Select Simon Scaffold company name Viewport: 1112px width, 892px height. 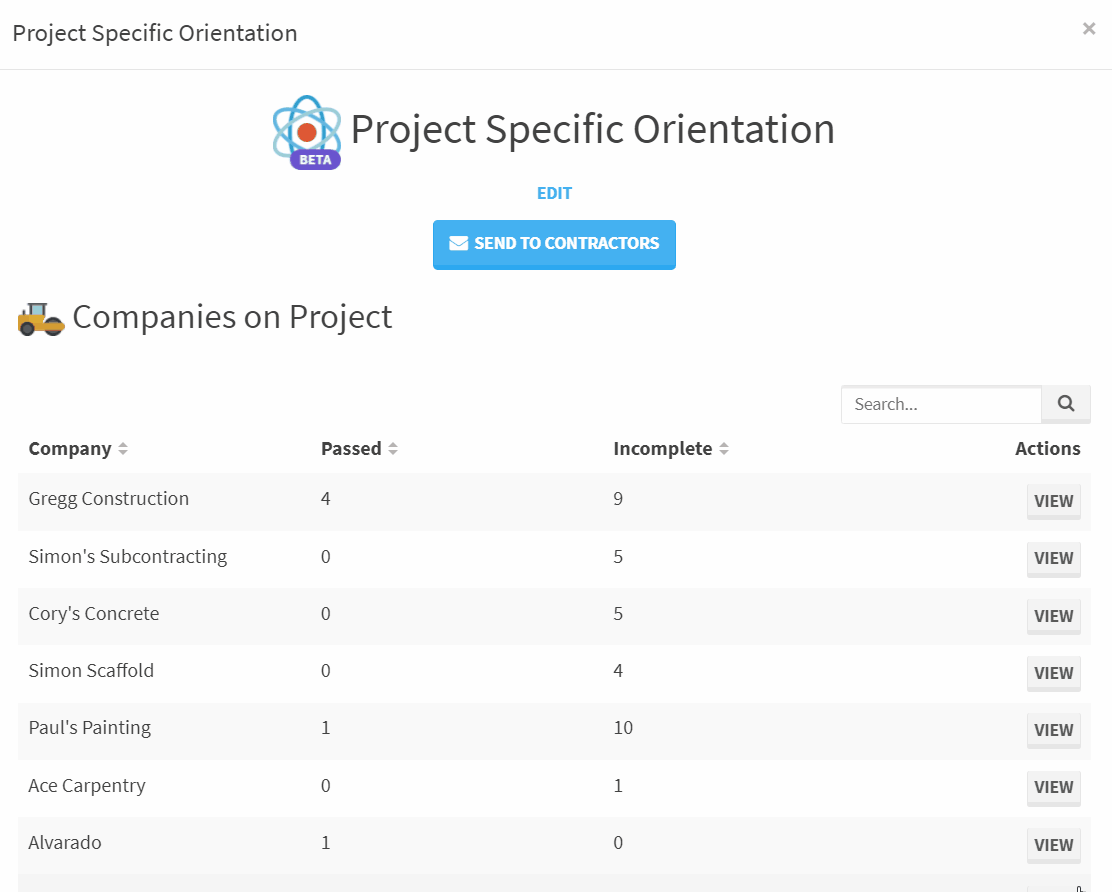click(x=91, y=671)
